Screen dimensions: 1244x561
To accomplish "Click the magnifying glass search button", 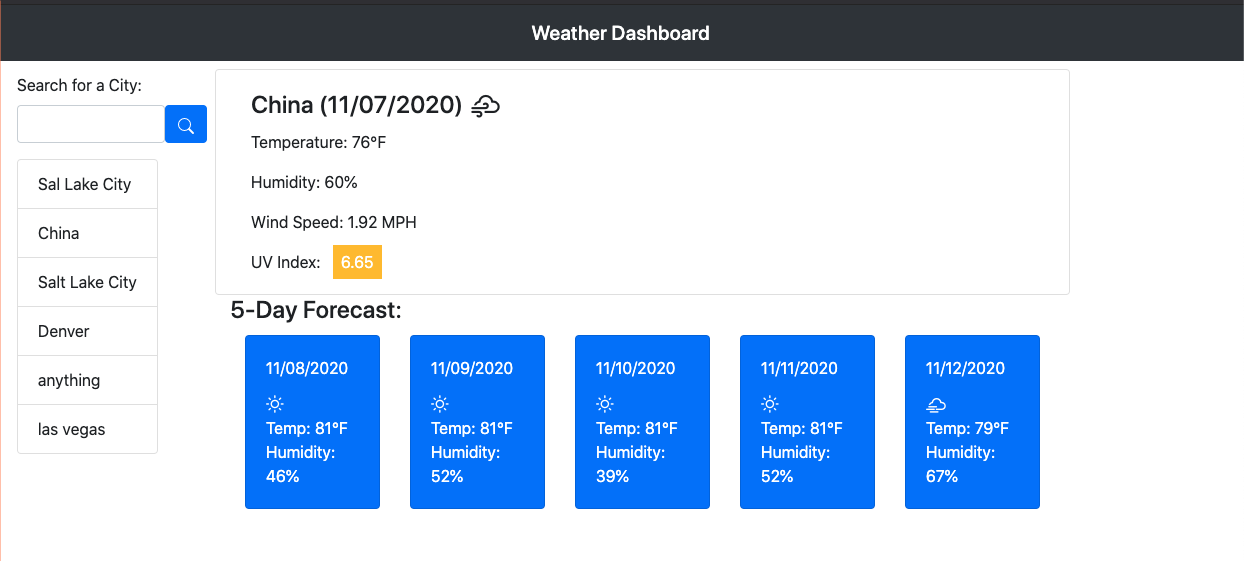I will coord(186,124).
